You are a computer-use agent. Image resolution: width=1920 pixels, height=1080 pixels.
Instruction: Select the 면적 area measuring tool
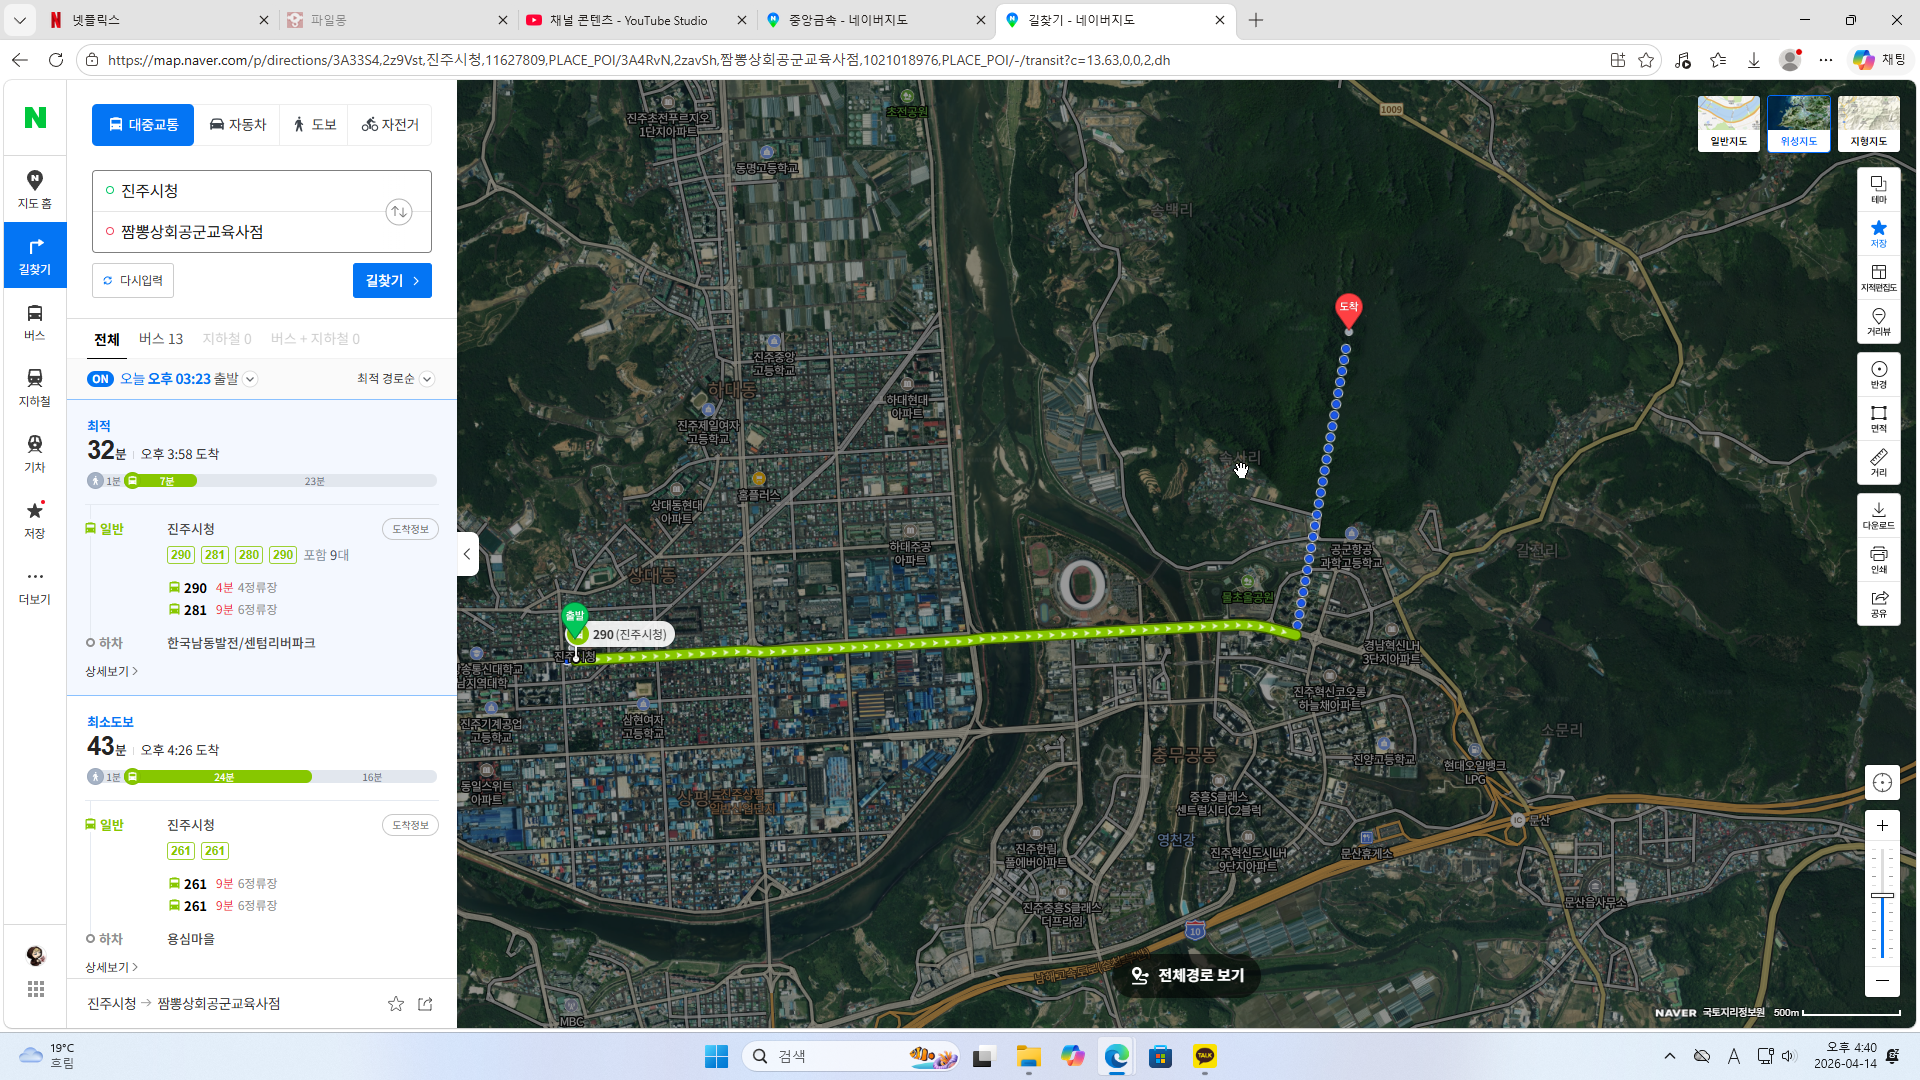click(x=1879, y=418)
